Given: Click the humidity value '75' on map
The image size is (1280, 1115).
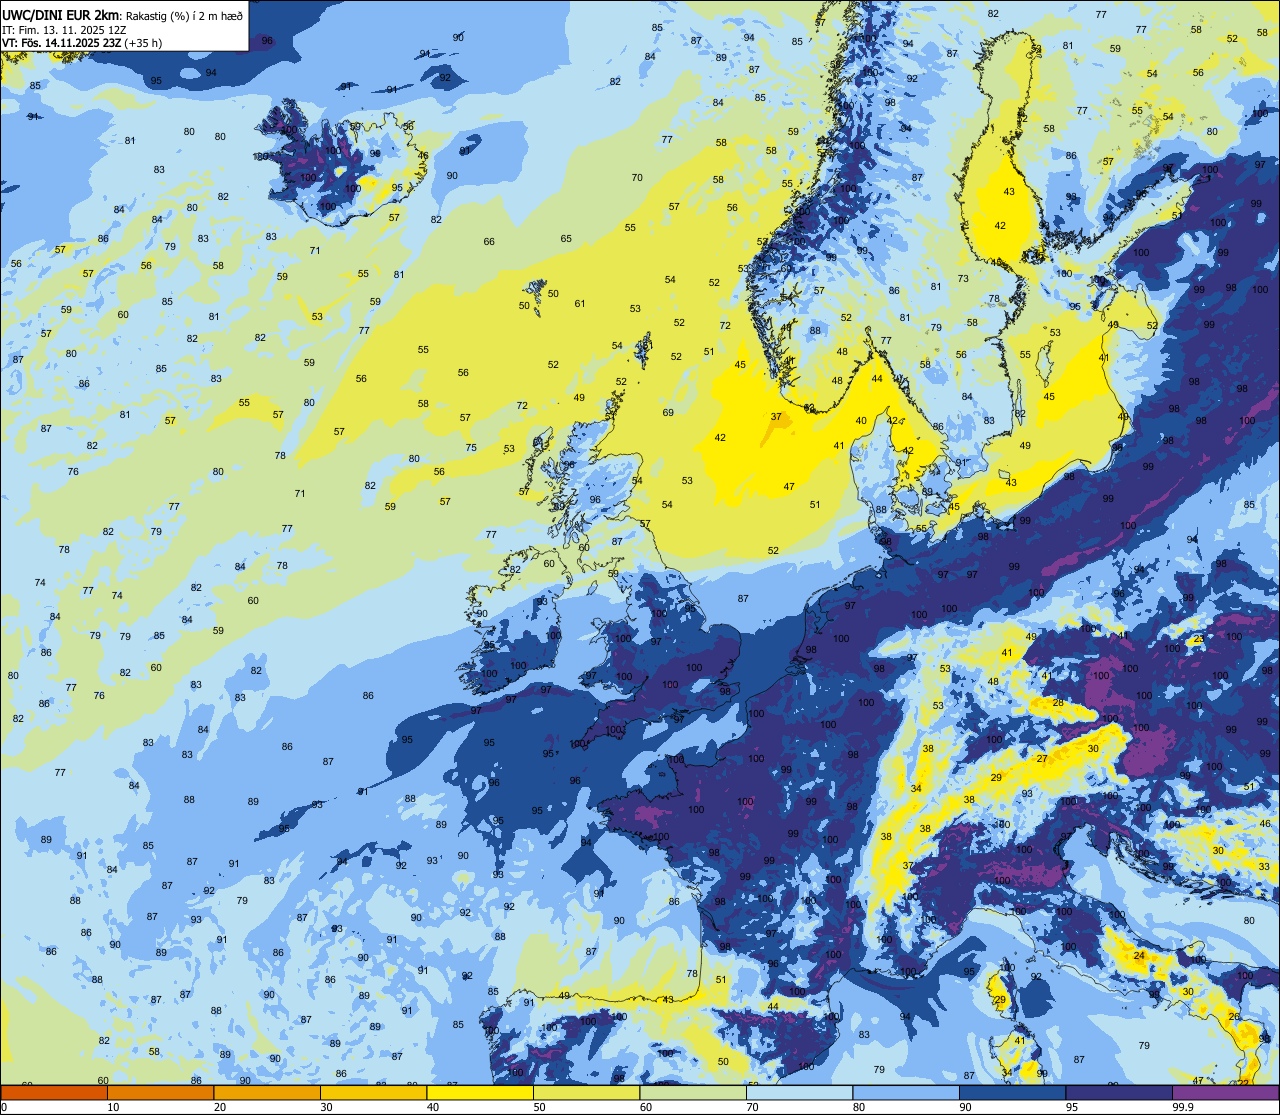Looking at the screenshot, I should tap(471, 448).
